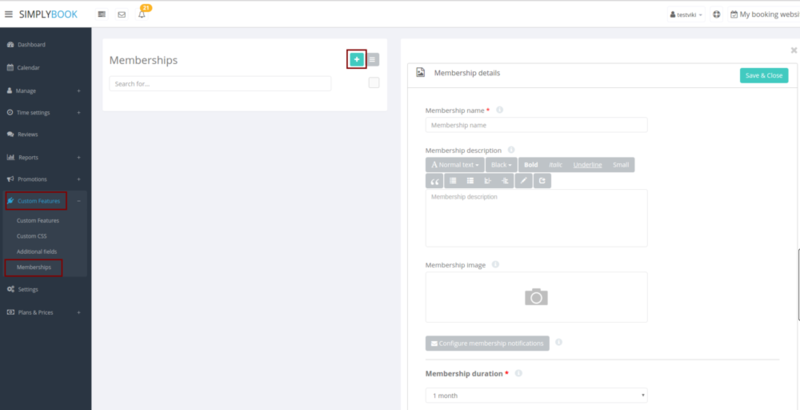Click the help lifebuoy icon in header
Screen dimensions: 800x410
[716, 14]
